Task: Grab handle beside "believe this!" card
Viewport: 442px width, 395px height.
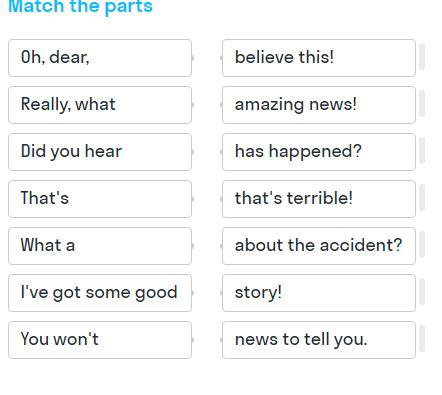Action: pos(422,57)
